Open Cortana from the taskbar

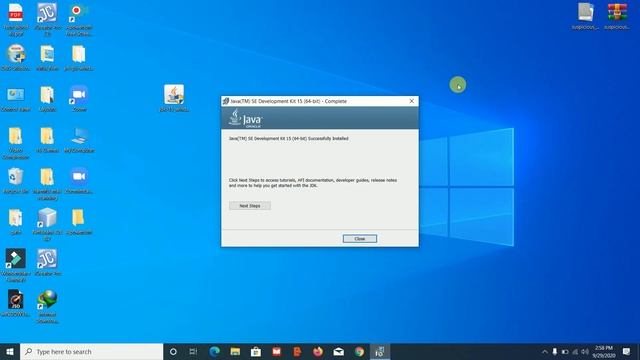pyautogui.click(x=173, y=351)
